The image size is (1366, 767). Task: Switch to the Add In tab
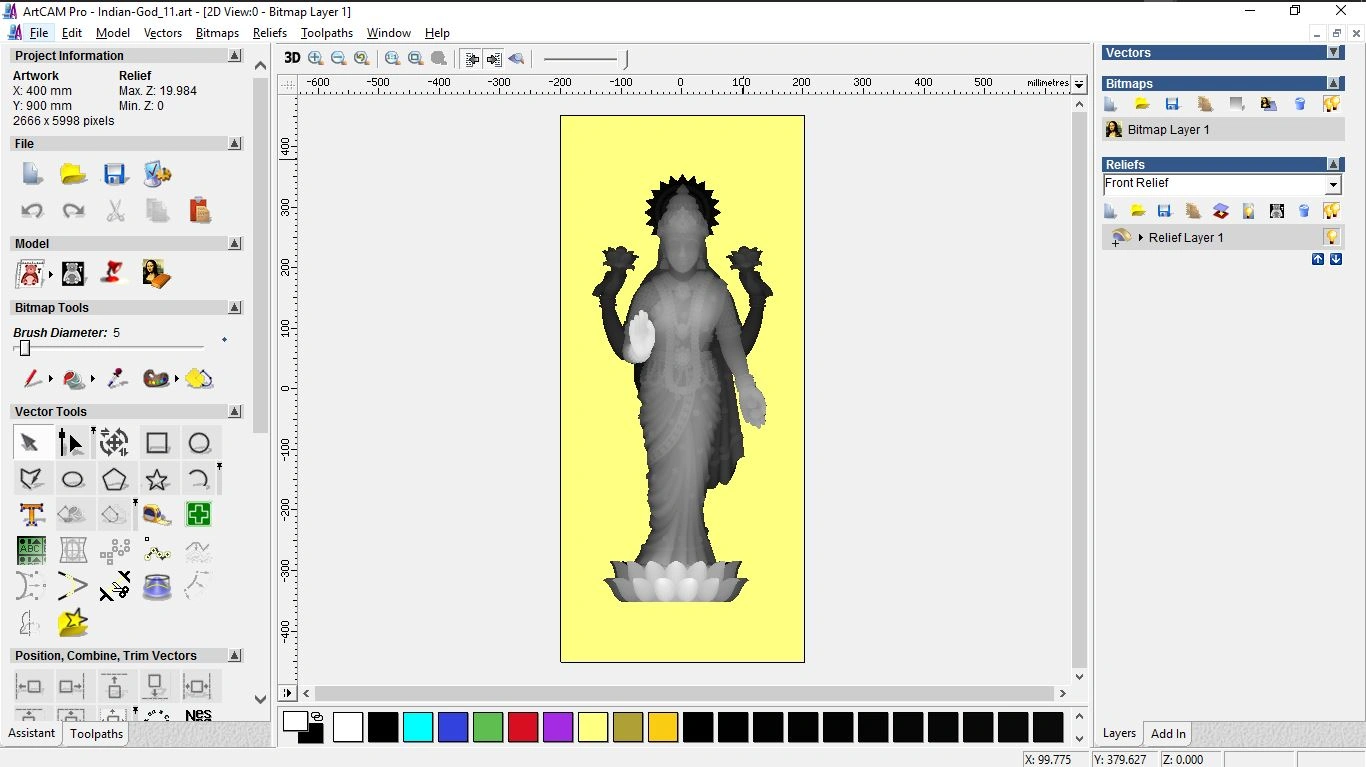1167,733
